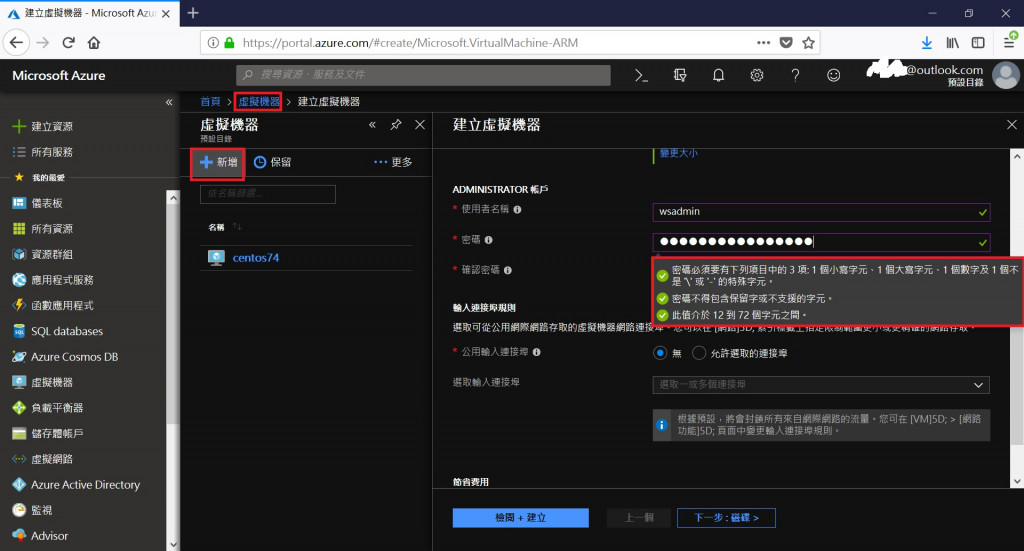1024x551 pixels.
Task: Bookmark this page with the star
Action: [x=808, y=43]
